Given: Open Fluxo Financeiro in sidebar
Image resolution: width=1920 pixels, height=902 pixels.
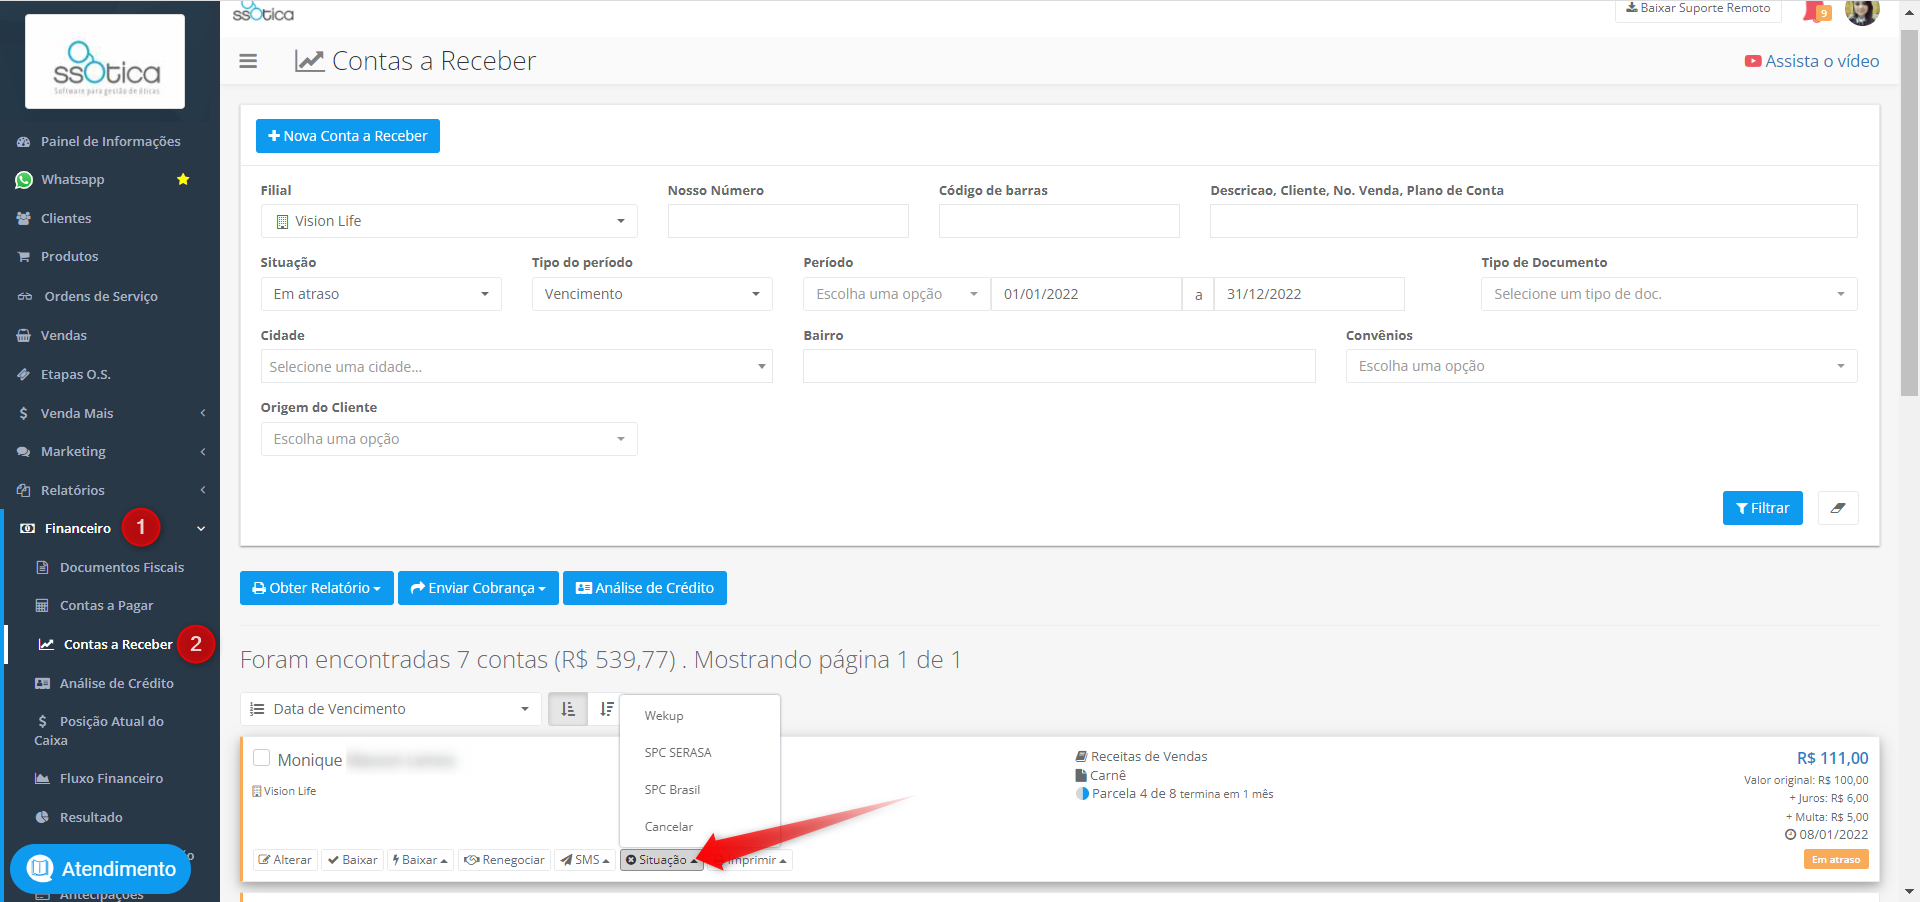Looking at the screenshot, I should pos(111,778).
